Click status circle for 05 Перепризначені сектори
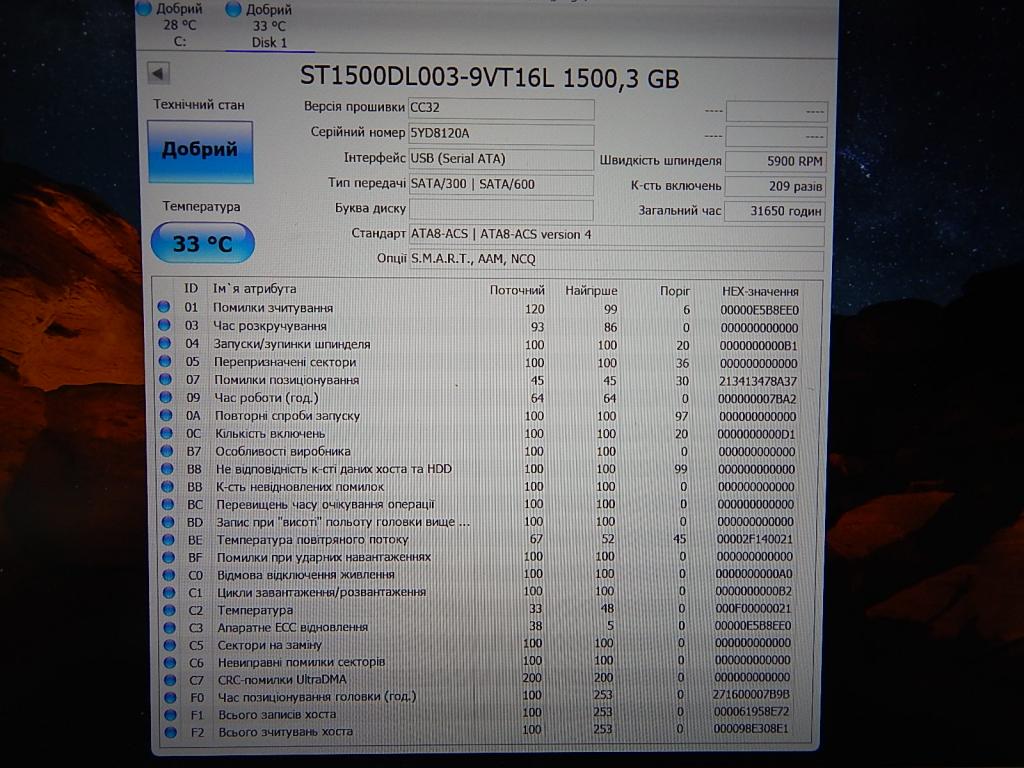 pos(165,361)
